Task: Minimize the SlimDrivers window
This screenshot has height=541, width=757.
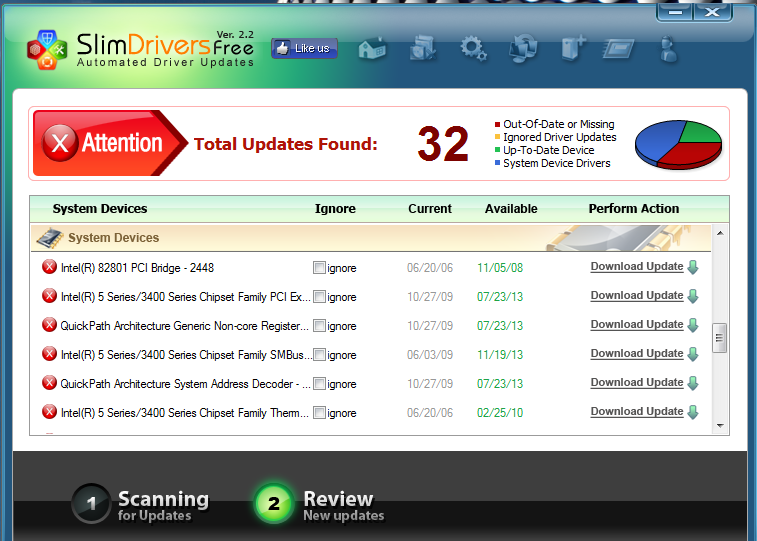Action: click(x=675, y=13)
